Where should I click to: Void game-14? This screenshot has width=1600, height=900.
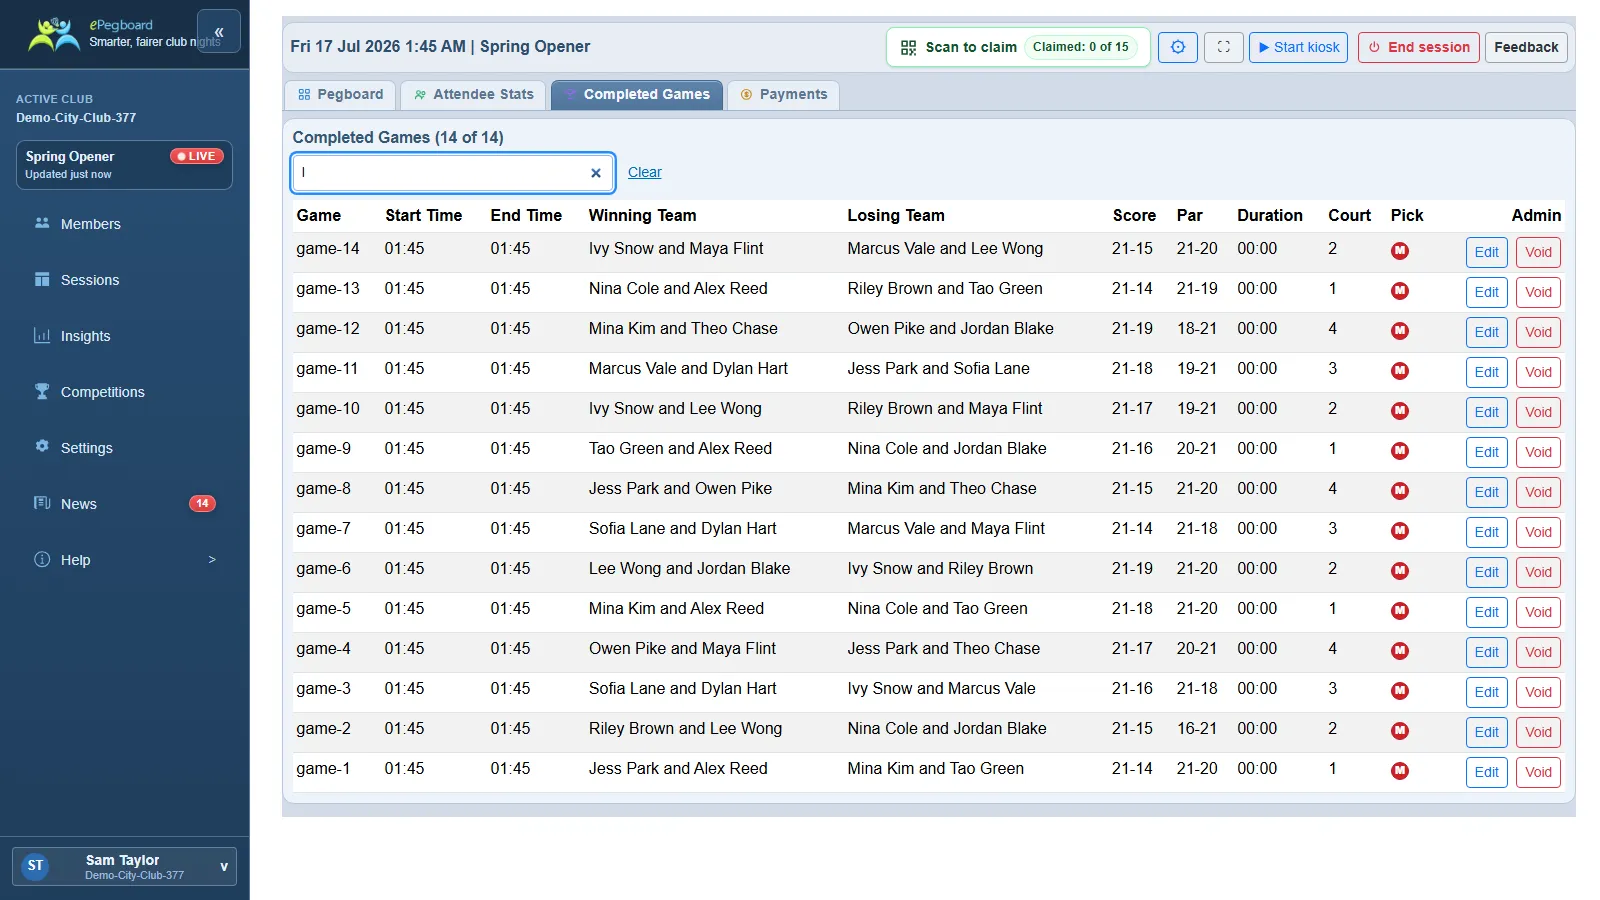[1538, 252]
